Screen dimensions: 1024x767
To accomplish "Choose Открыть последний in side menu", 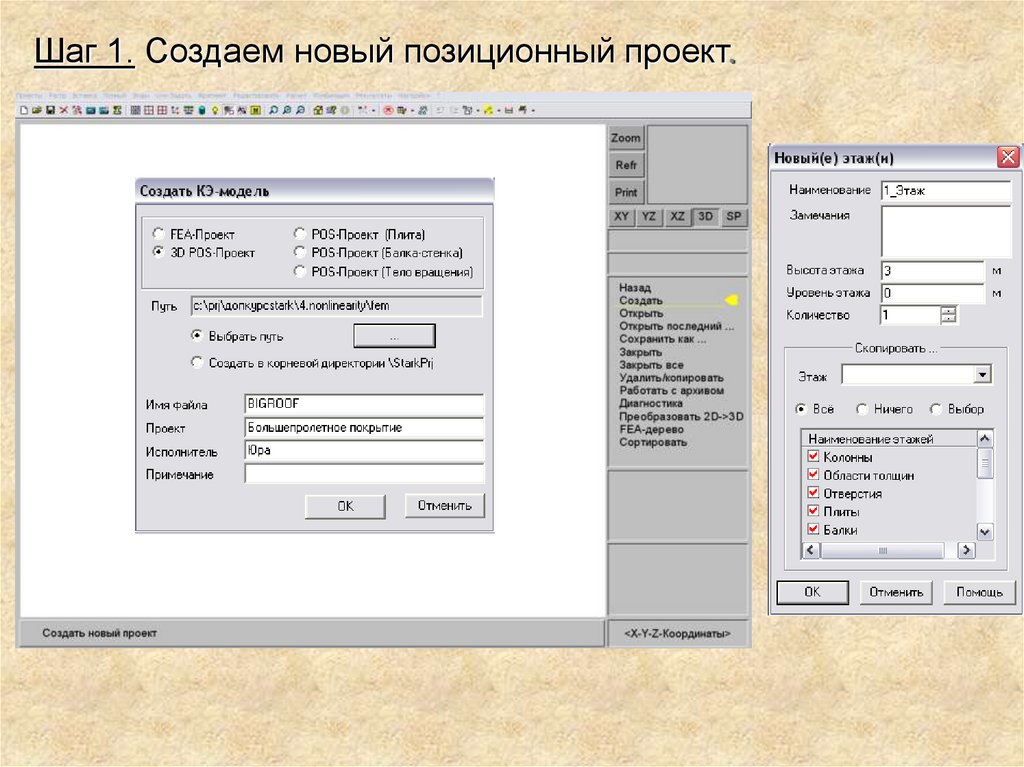I will pyautogui.click(x=676, y=326).
